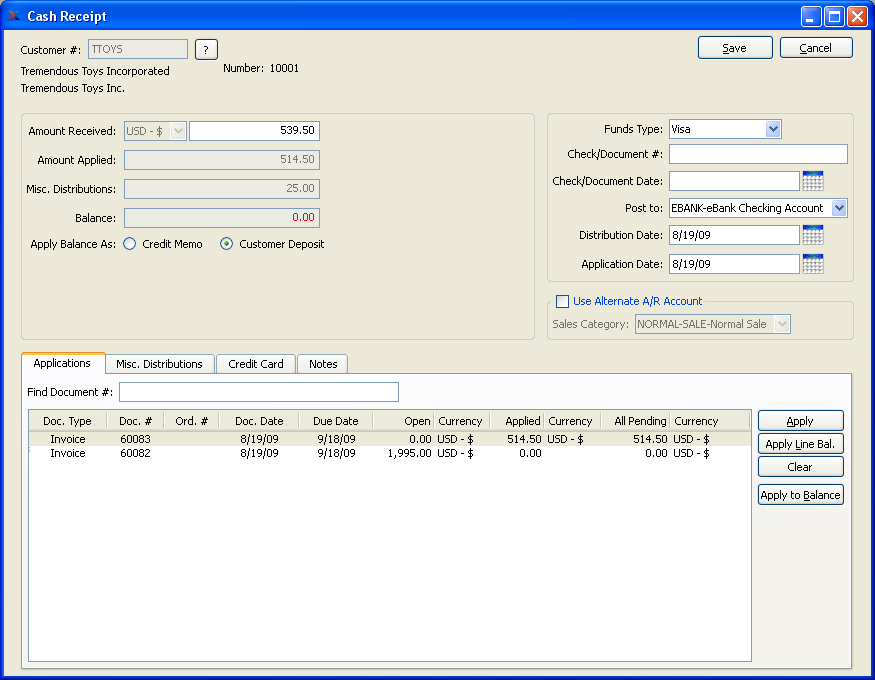The image size is (875, 680).
Task: Click the Apply Line Bal. button
Action: click(x=800, y=444)
